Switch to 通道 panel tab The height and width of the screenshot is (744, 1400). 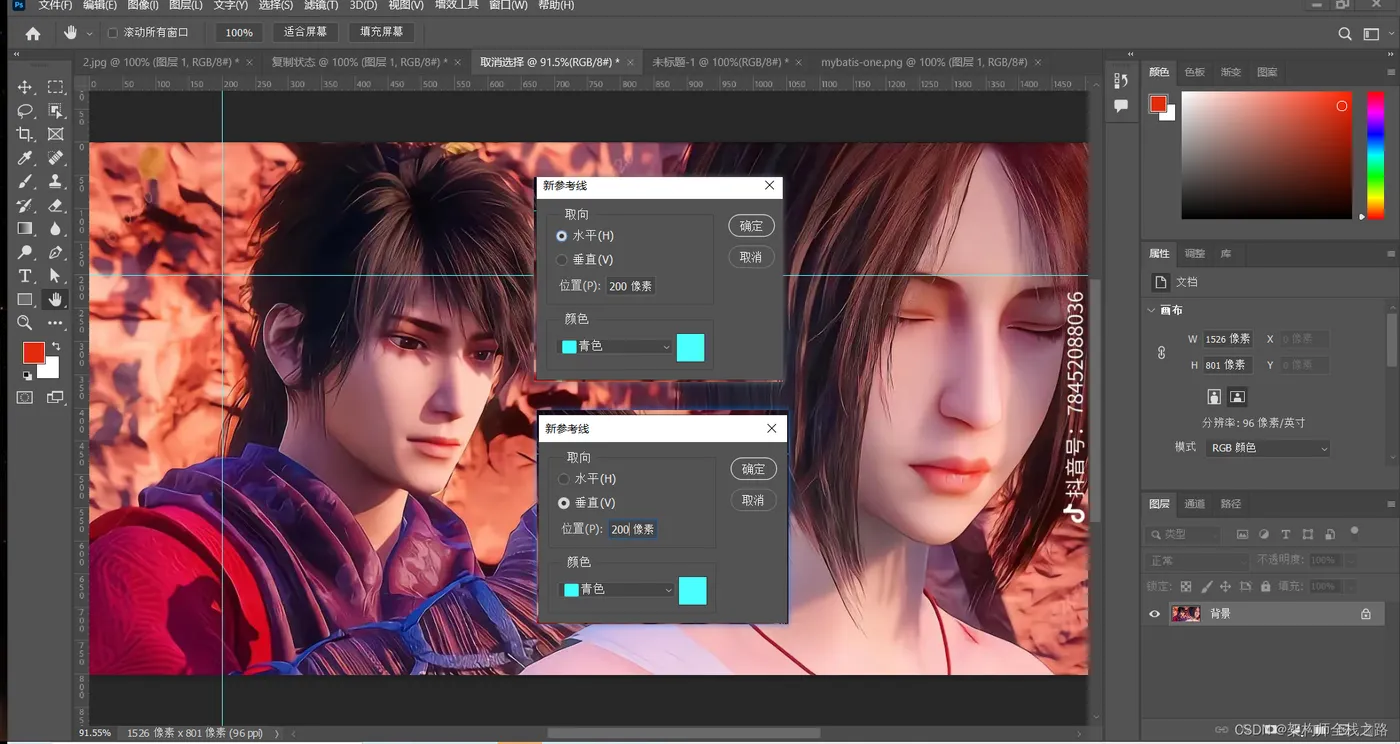(x=1194, y=504)
